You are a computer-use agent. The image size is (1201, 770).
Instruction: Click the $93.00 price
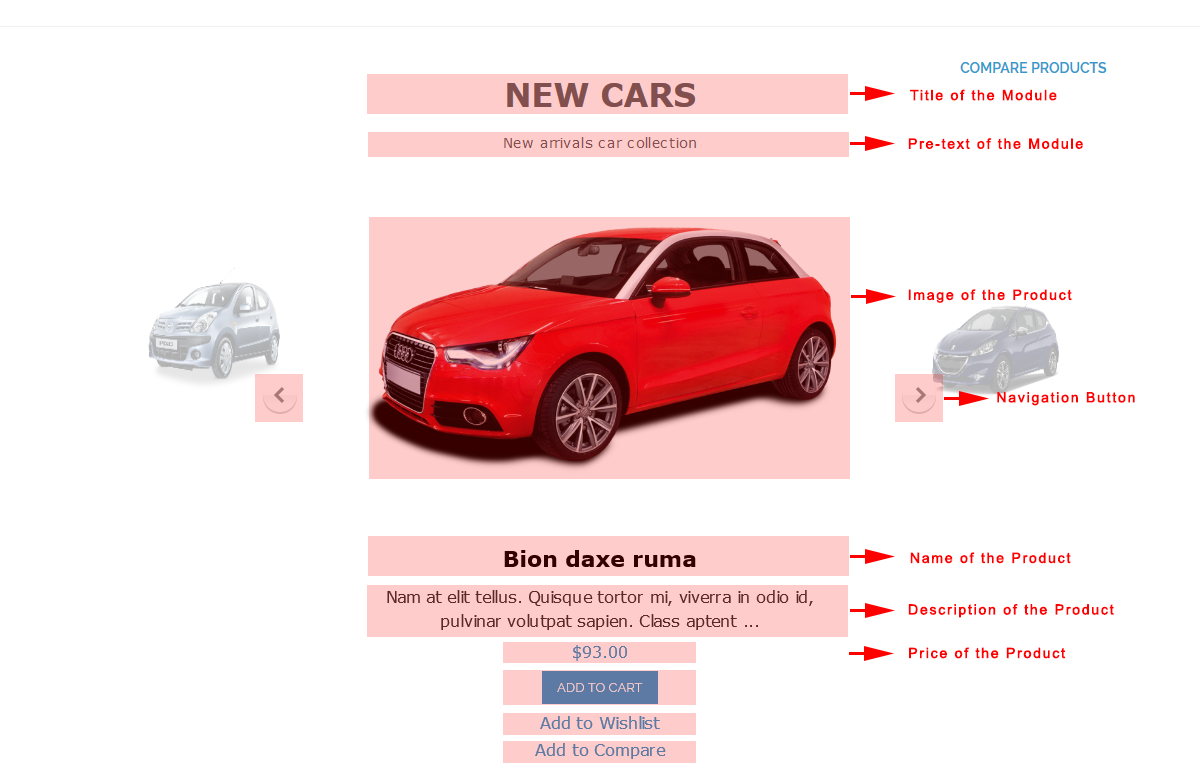pos(600,653)
